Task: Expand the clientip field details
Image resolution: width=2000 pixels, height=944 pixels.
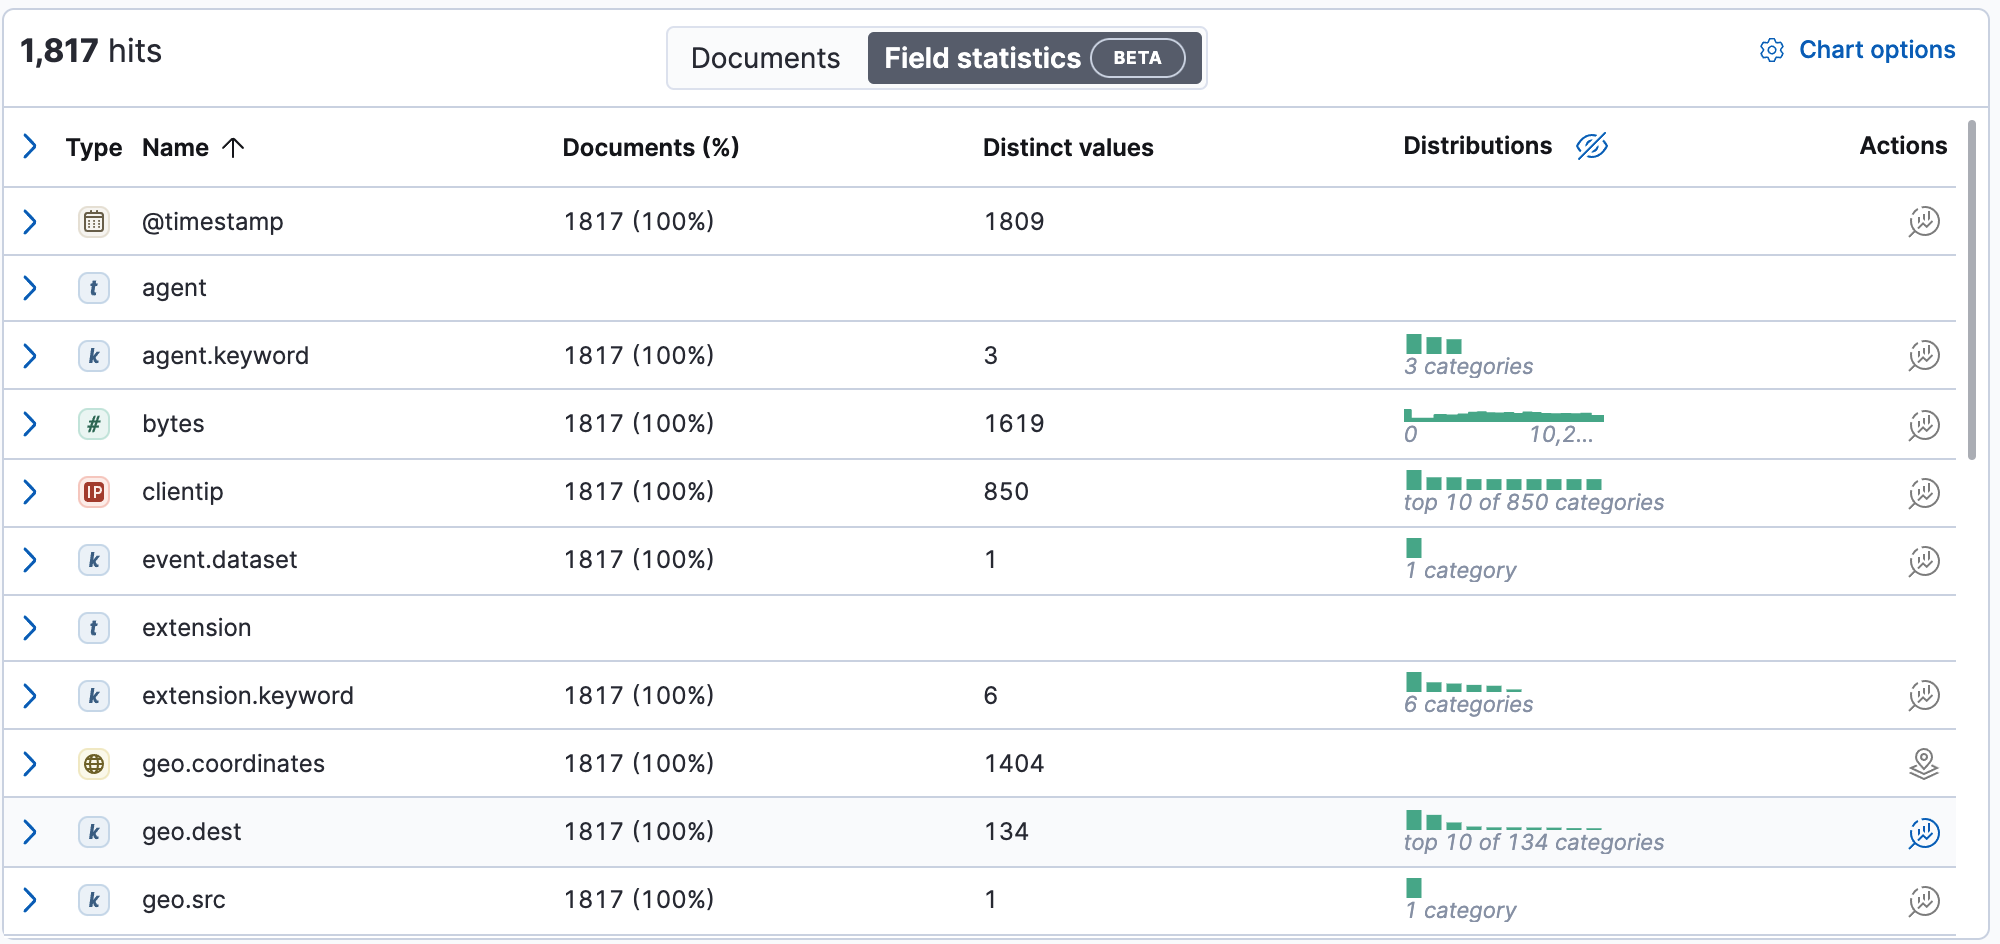Action: click(30, 492)
